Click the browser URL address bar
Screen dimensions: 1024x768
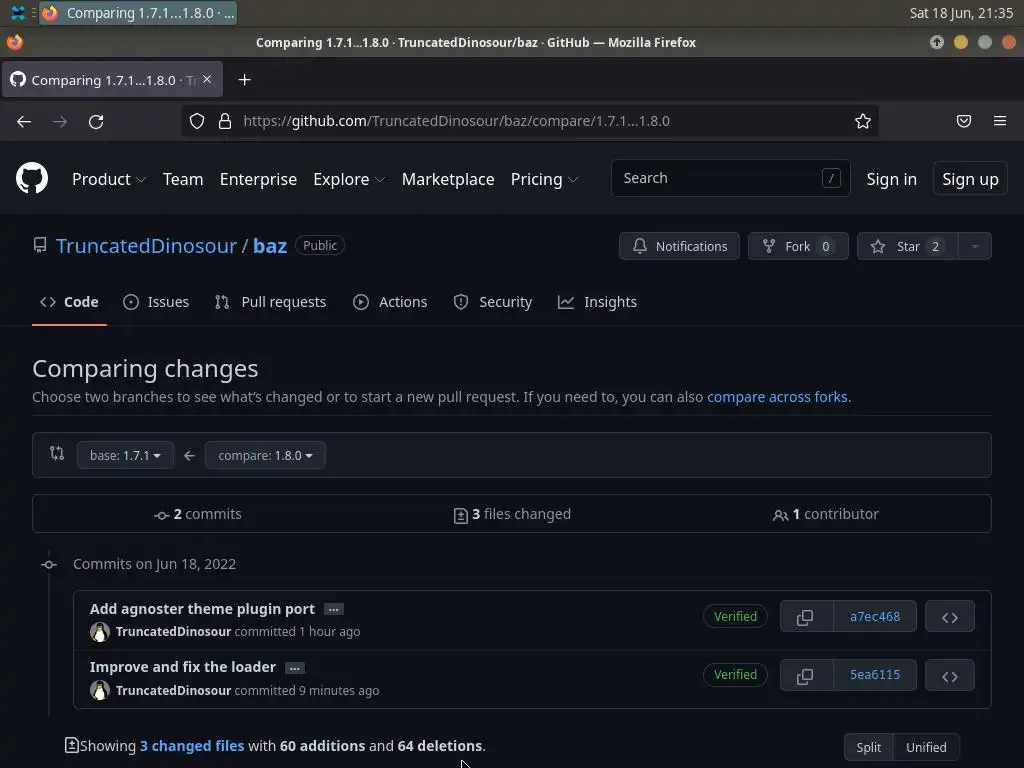coord(529,121)
